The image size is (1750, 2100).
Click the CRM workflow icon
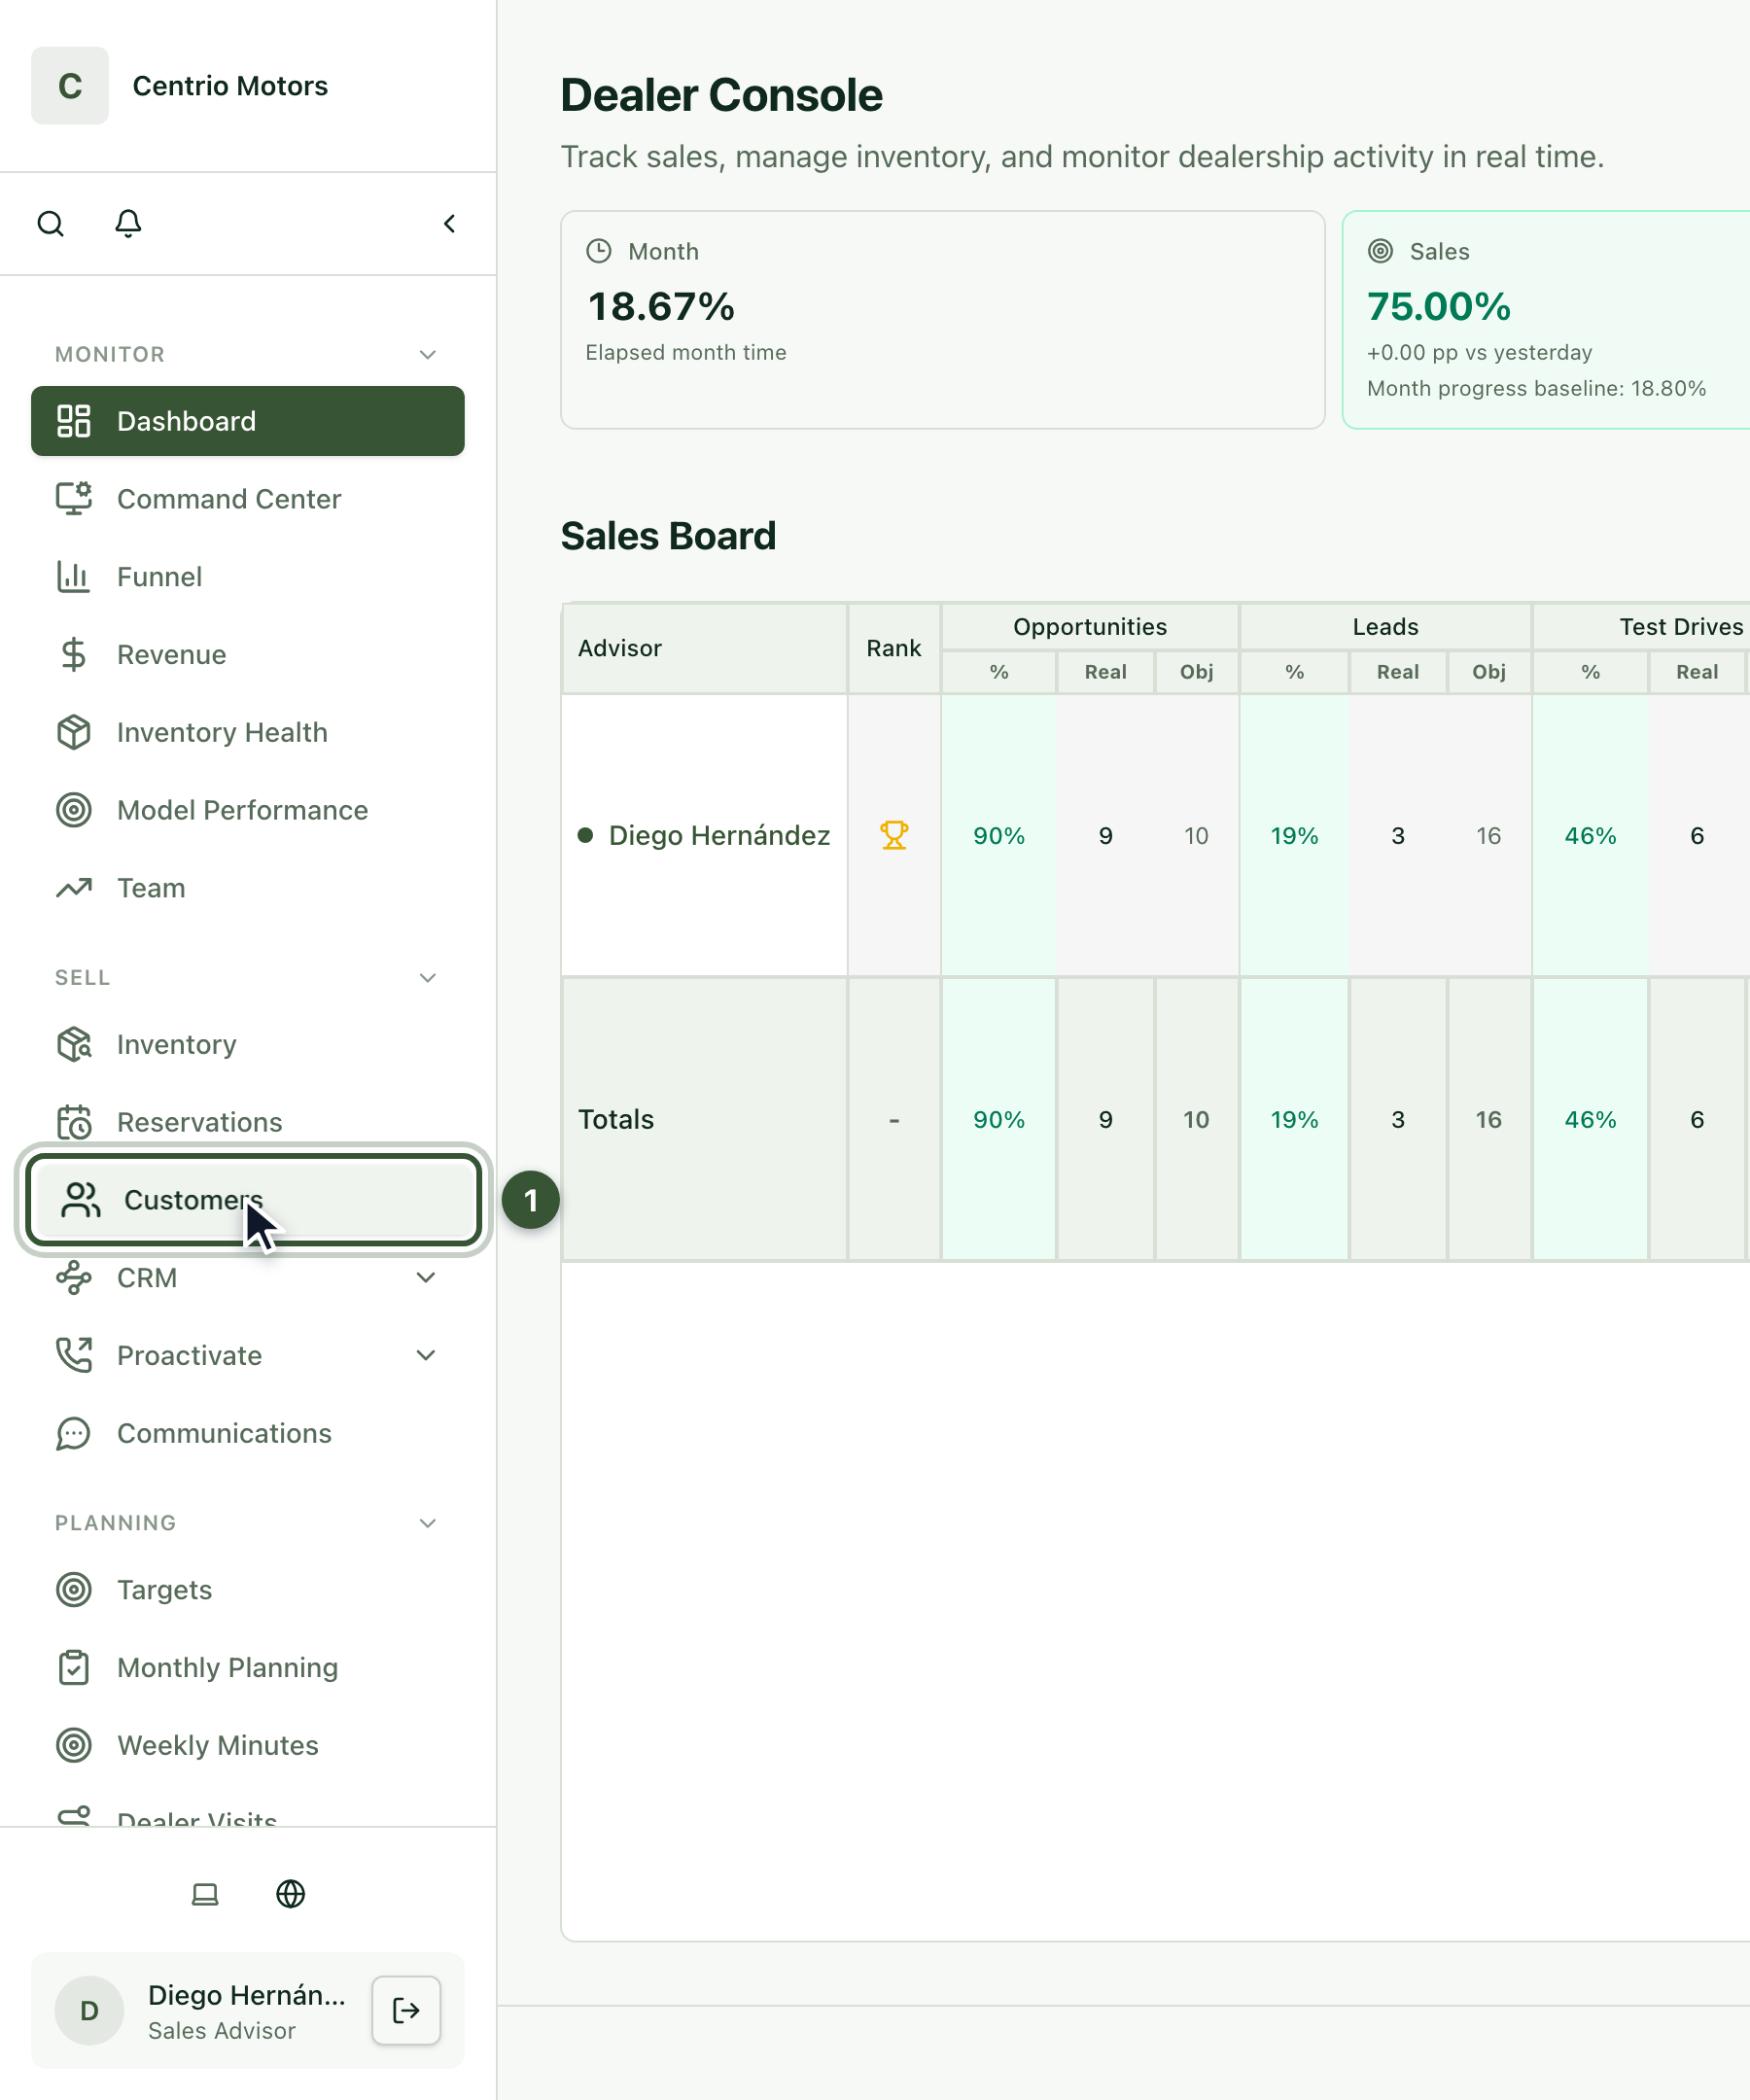point(74,1278)
